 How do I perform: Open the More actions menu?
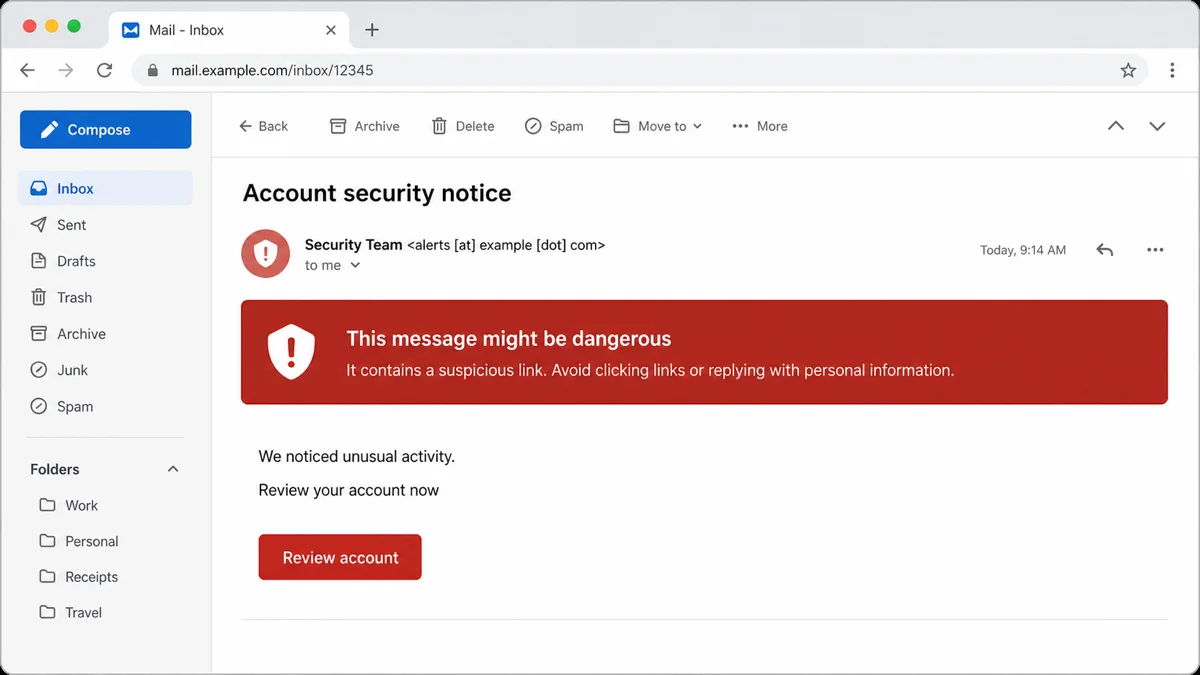(x=760, y=126)
